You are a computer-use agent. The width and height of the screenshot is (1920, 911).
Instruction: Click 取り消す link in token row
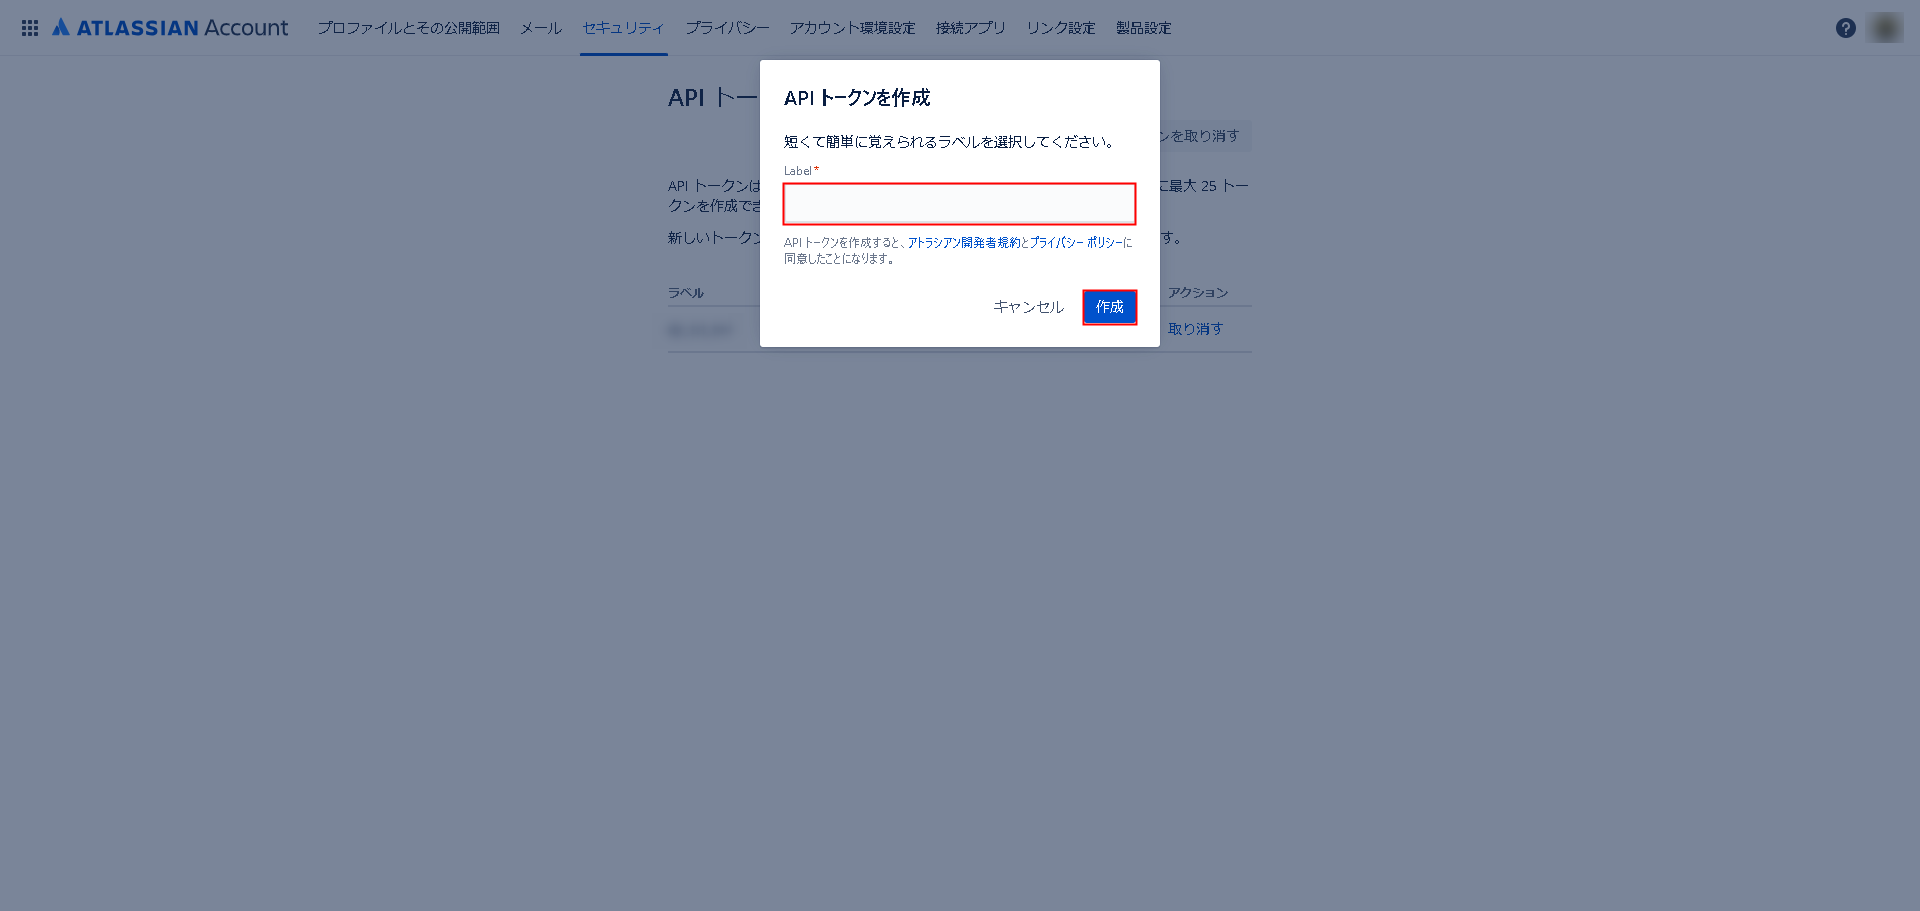(1196, 329)
